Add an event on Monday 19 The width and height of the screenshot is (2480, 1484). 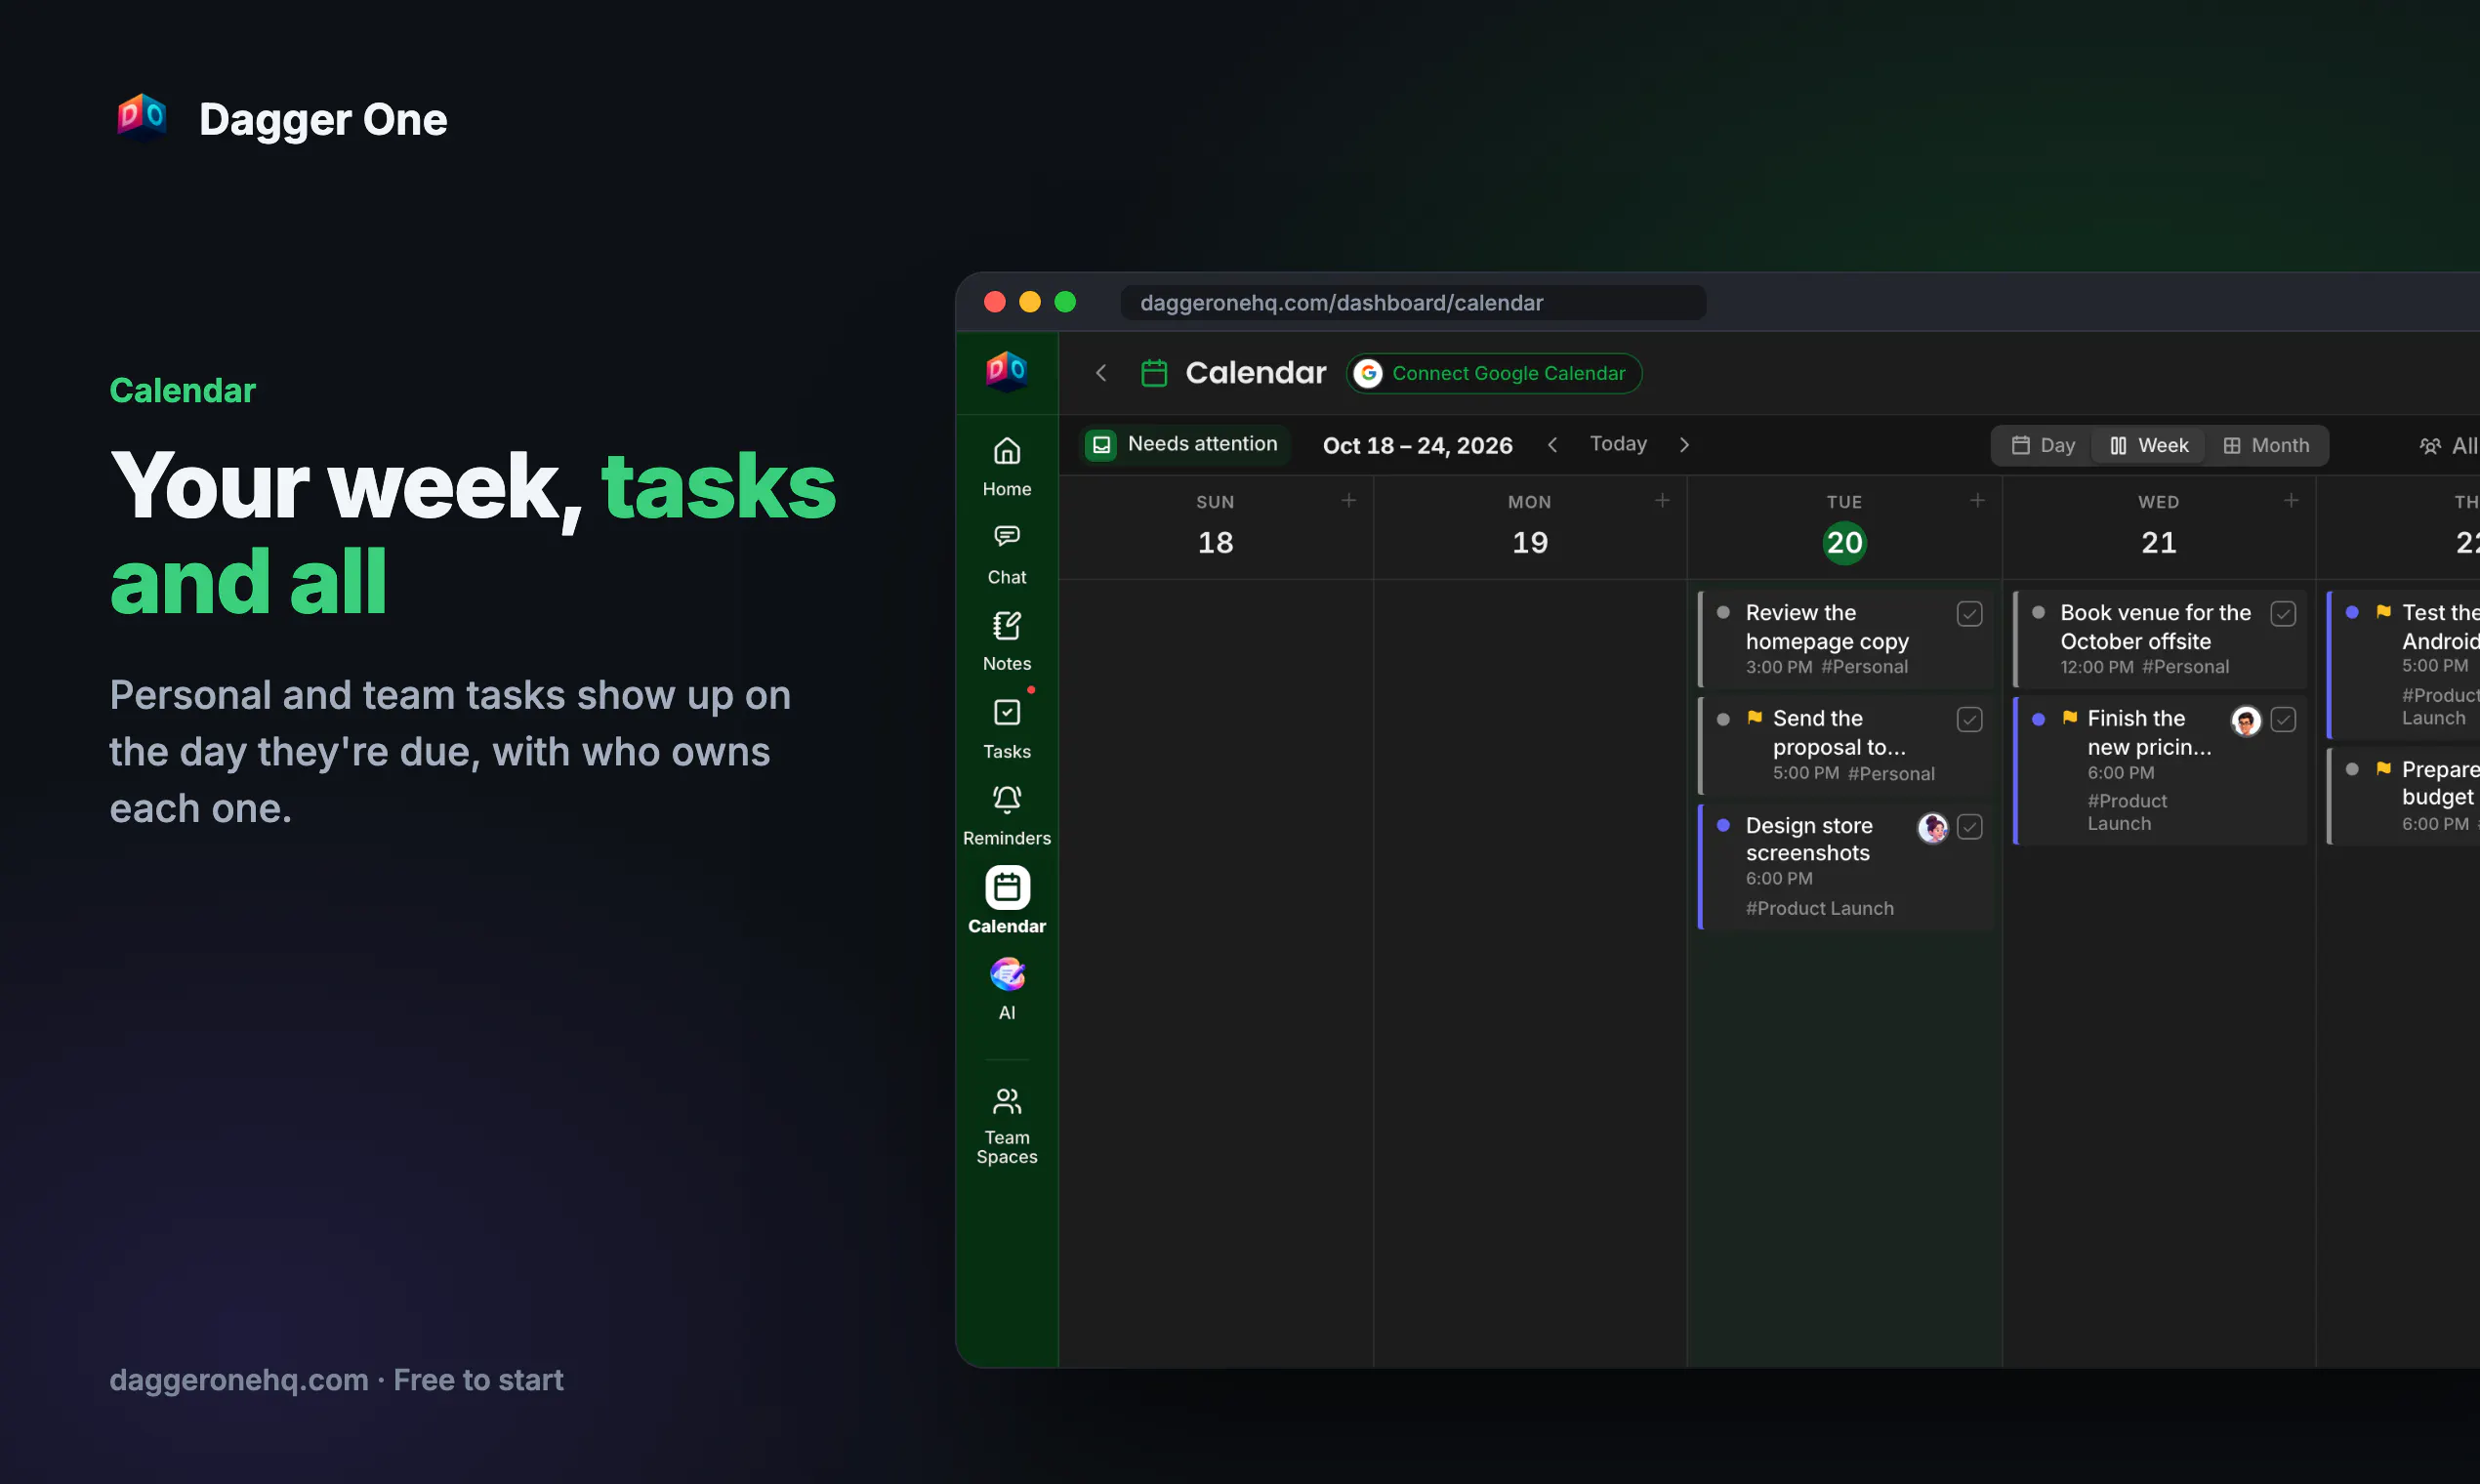[x=1662, y=500]
